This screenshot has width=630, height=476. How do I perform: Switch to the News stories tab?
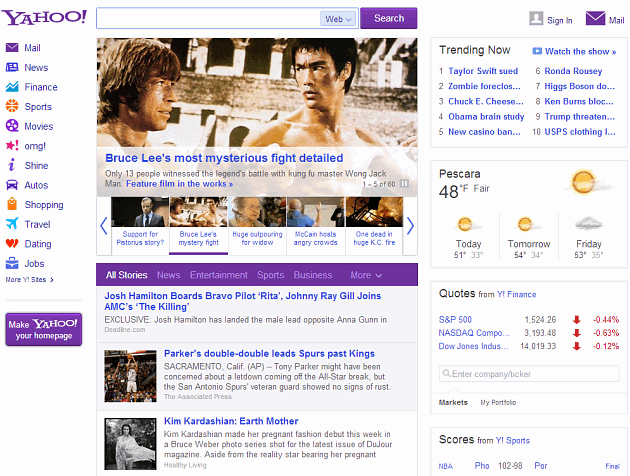coord(168,275)
